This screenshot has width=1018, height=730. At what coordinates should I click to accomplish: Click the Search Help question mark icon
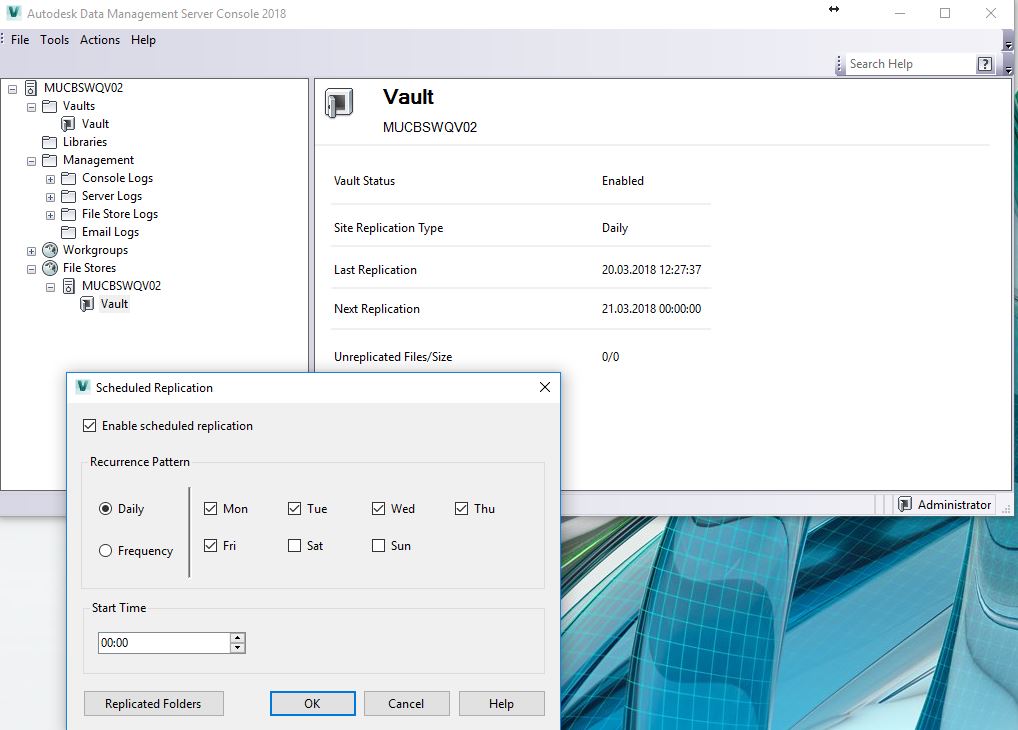pos(984,63)
